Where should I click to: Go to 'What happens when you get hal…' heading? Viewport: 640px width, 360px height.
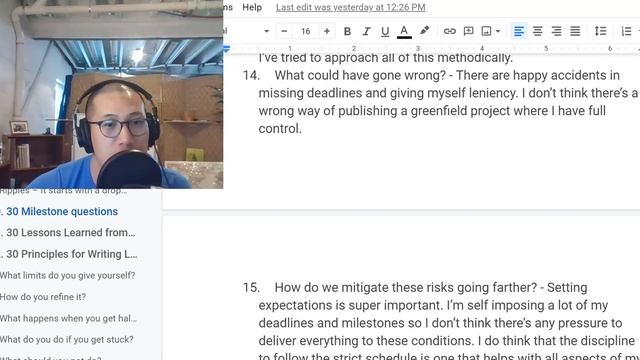click(68, 318)
